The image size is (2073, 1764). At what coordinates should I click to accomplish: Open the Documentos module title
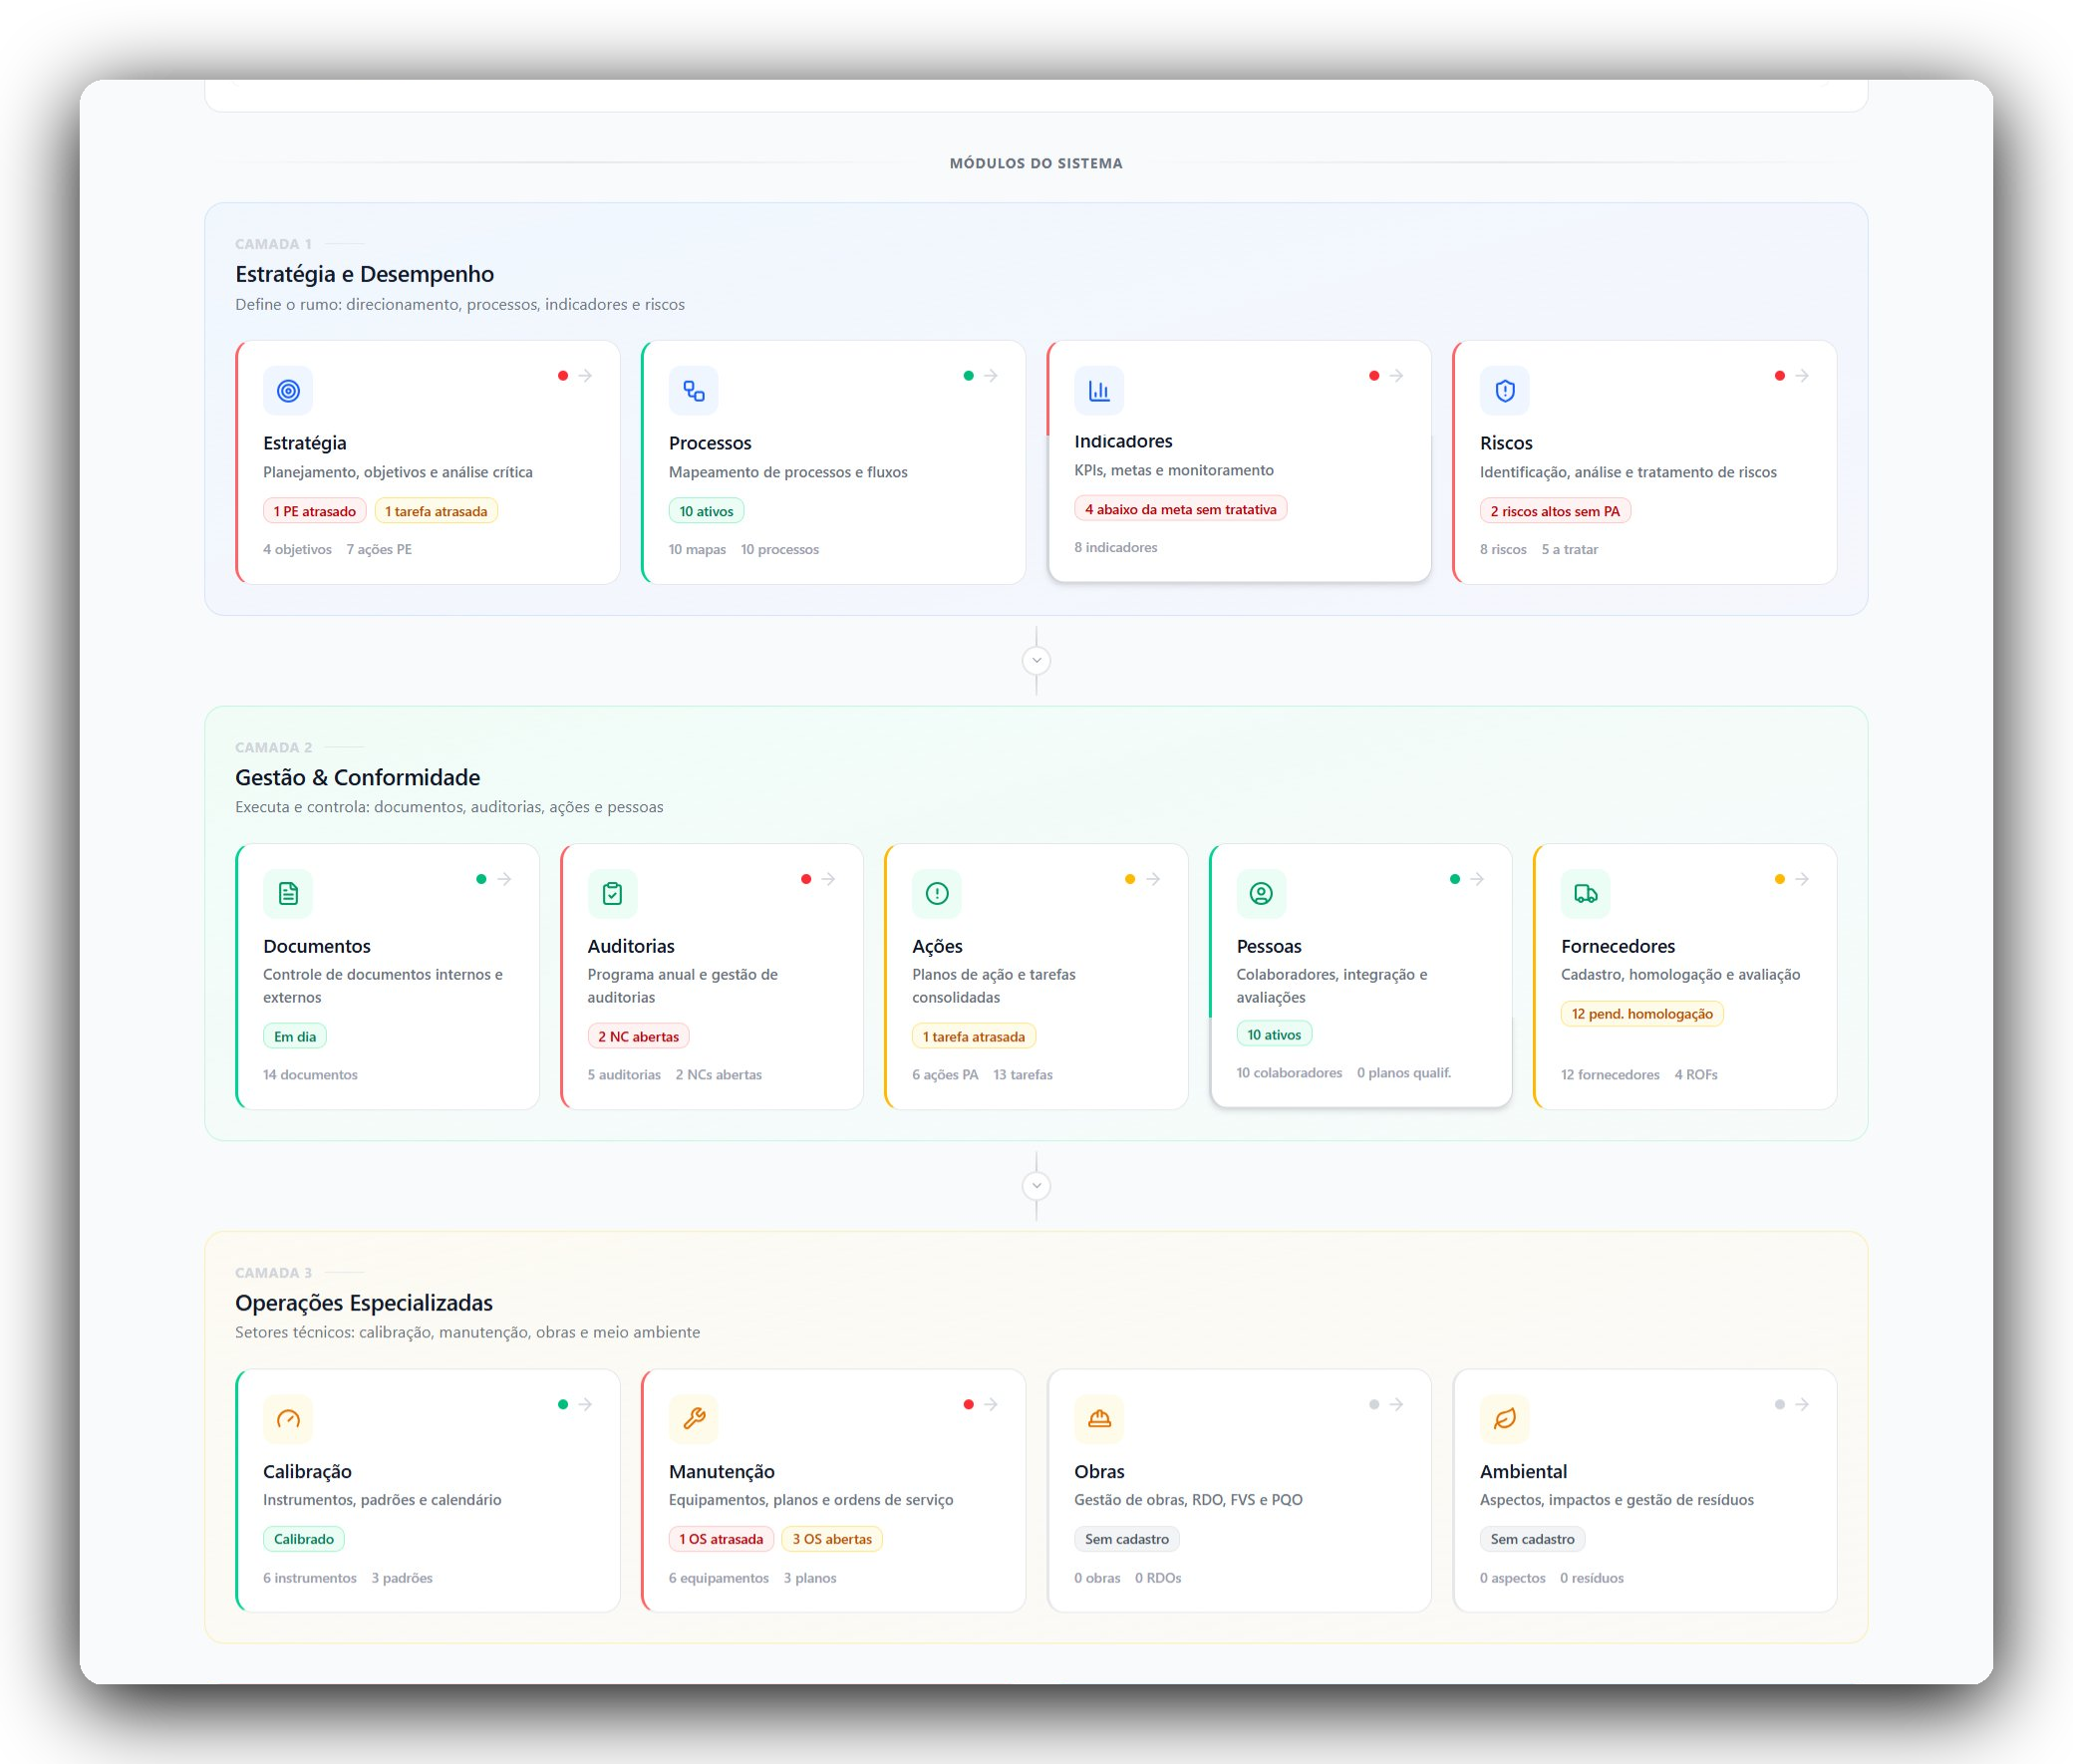pyautogui.click(x=317, y=946)
